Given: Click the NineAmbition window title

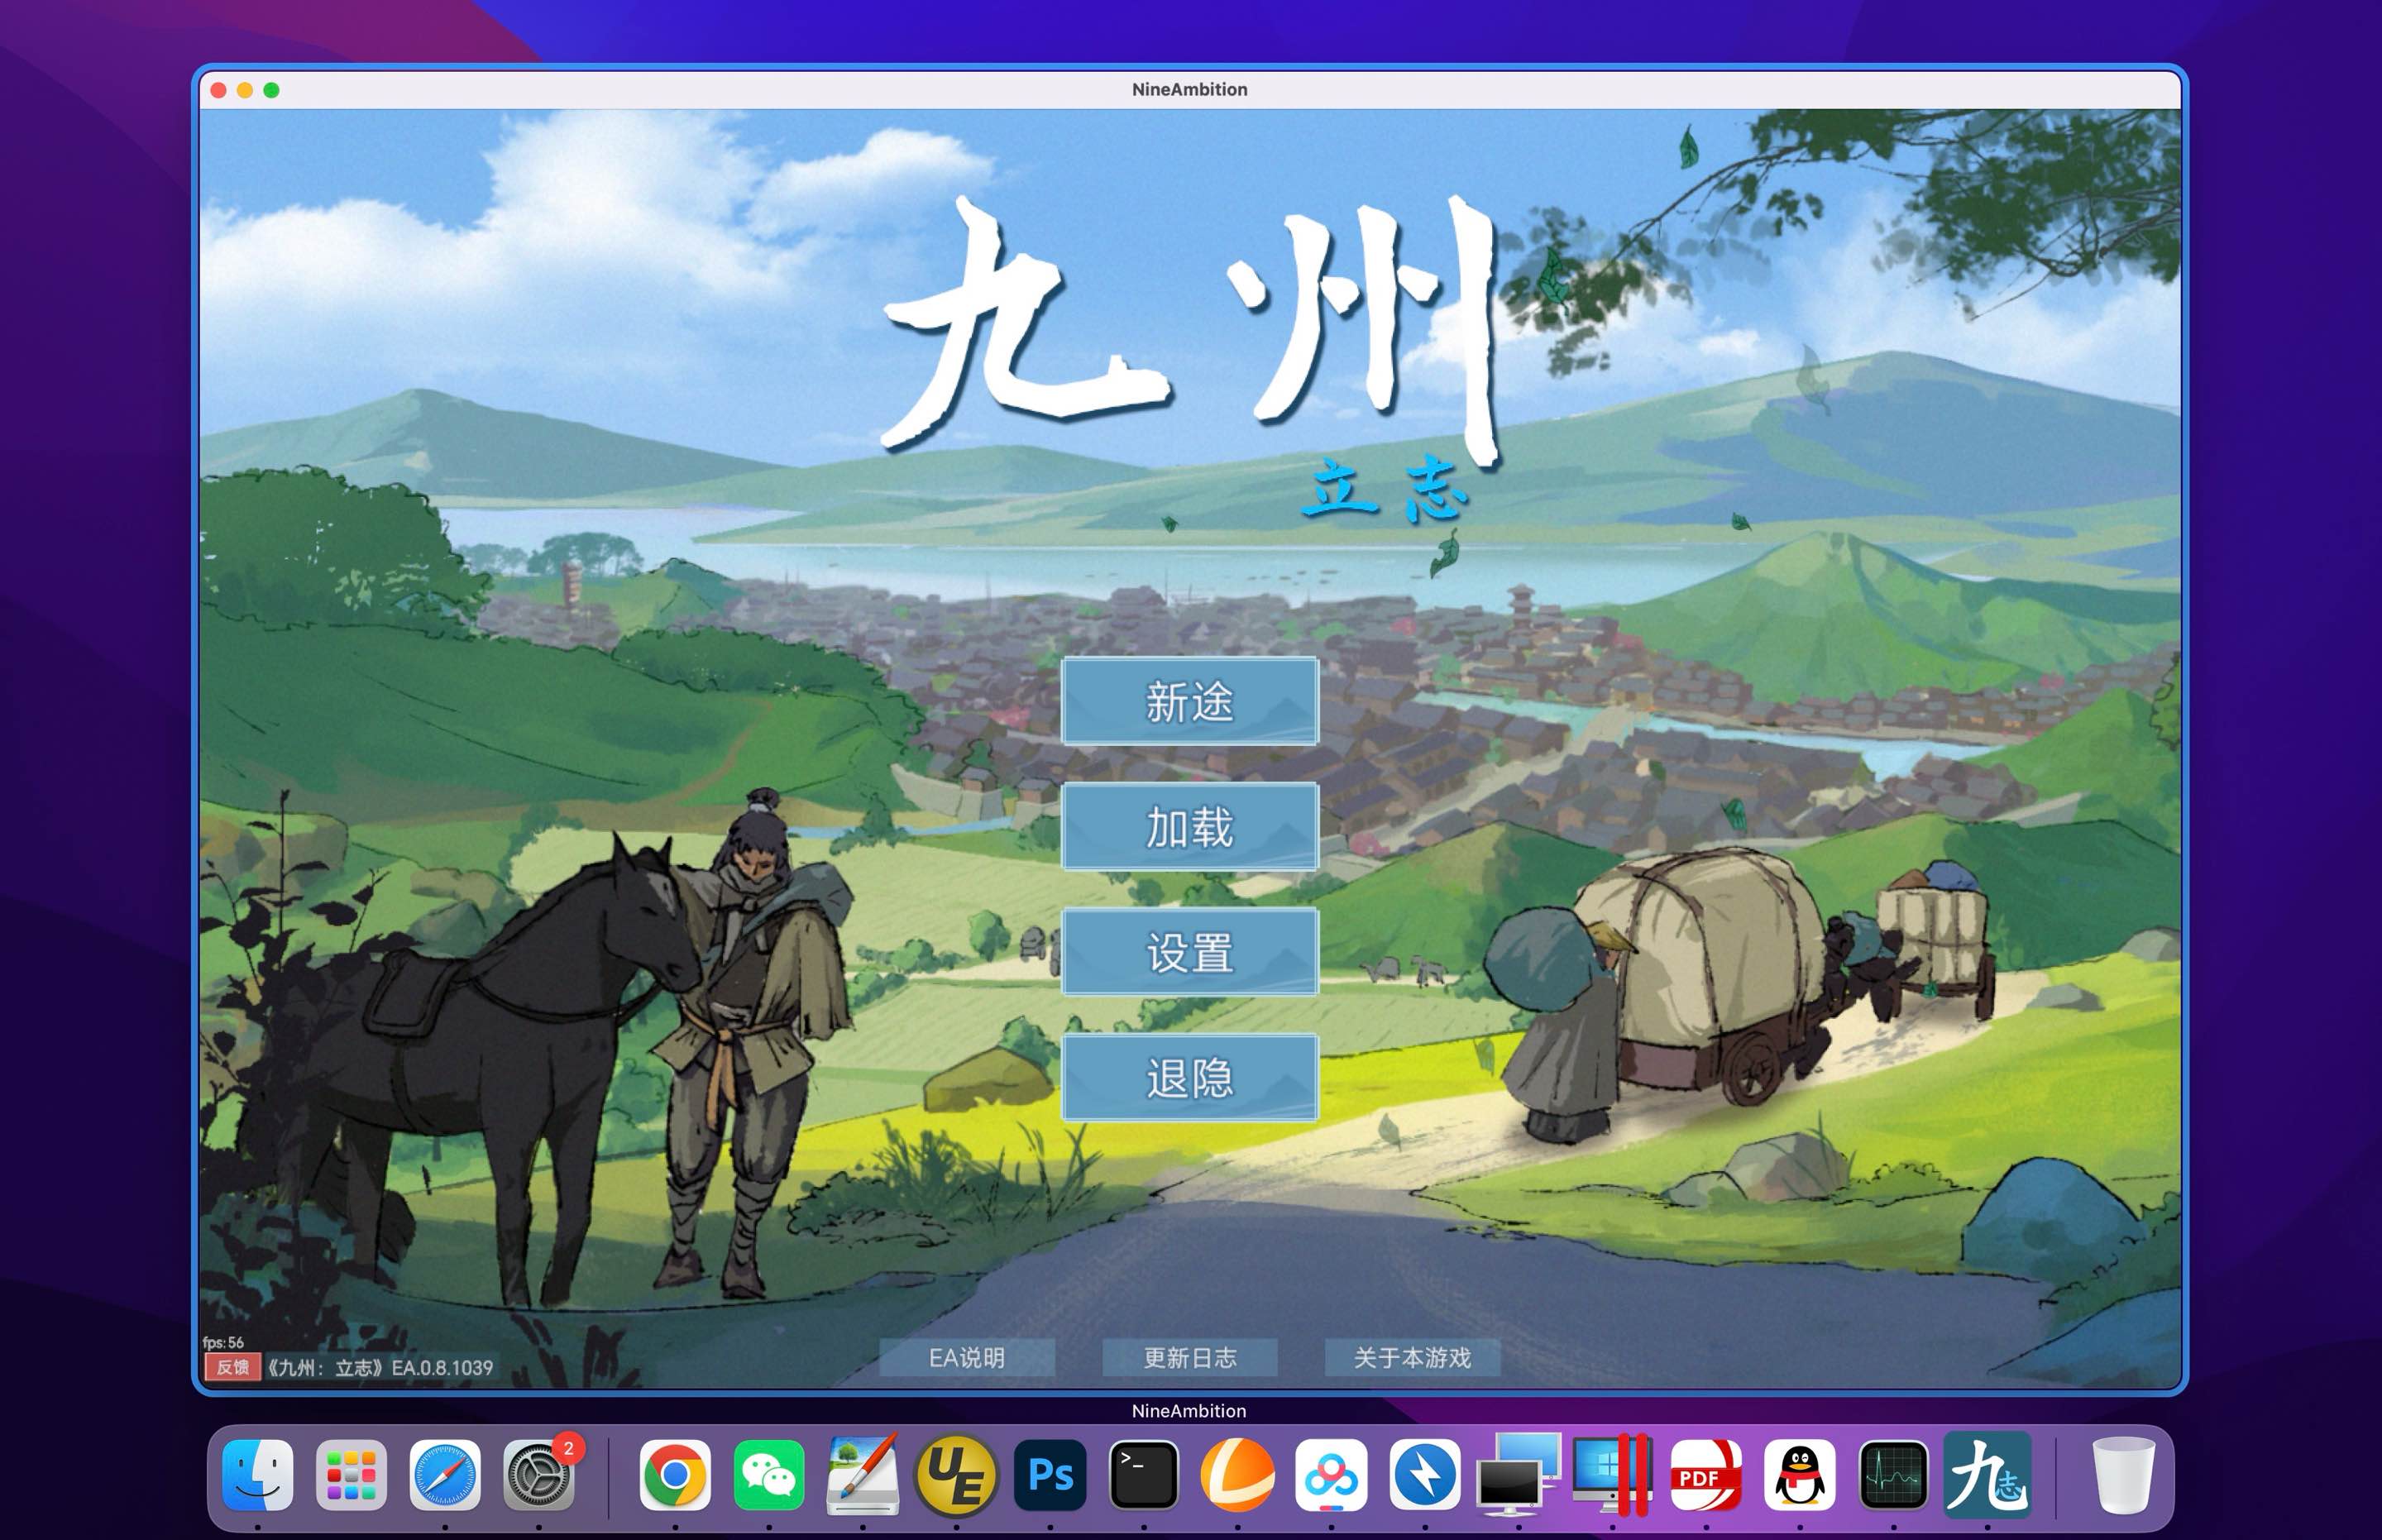Looking at the screenshot, I should click(1189, 89).
